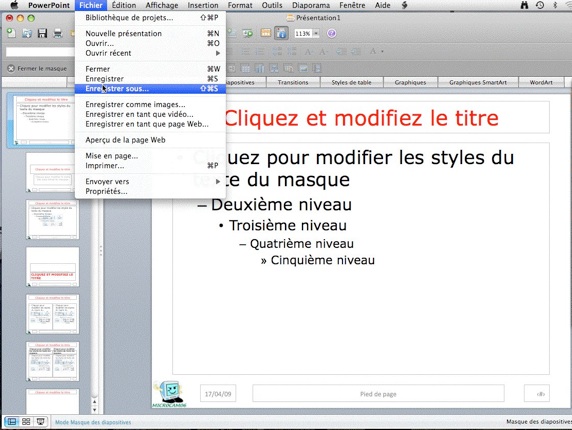Switch to the WordArt tab
Viewport: 572px width, 430px height.
tap(541, 82)
